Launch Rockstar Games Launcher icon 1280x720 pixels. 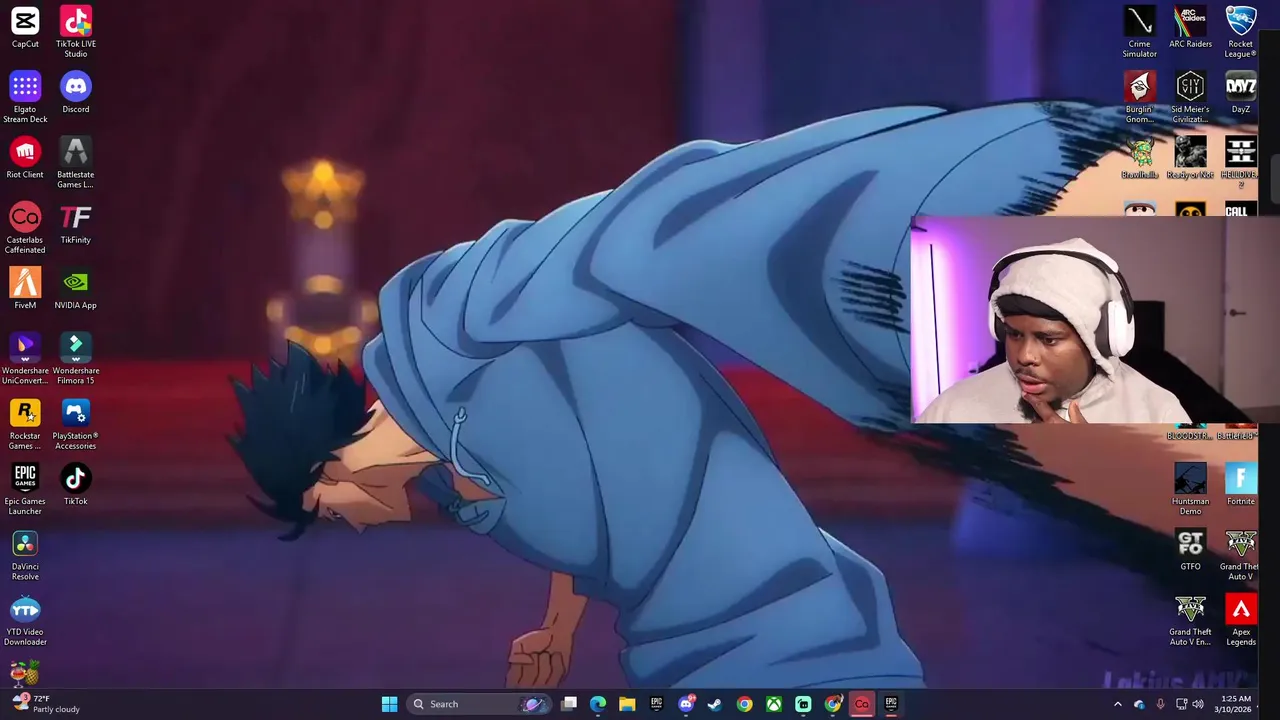click(x=25, y=423)
